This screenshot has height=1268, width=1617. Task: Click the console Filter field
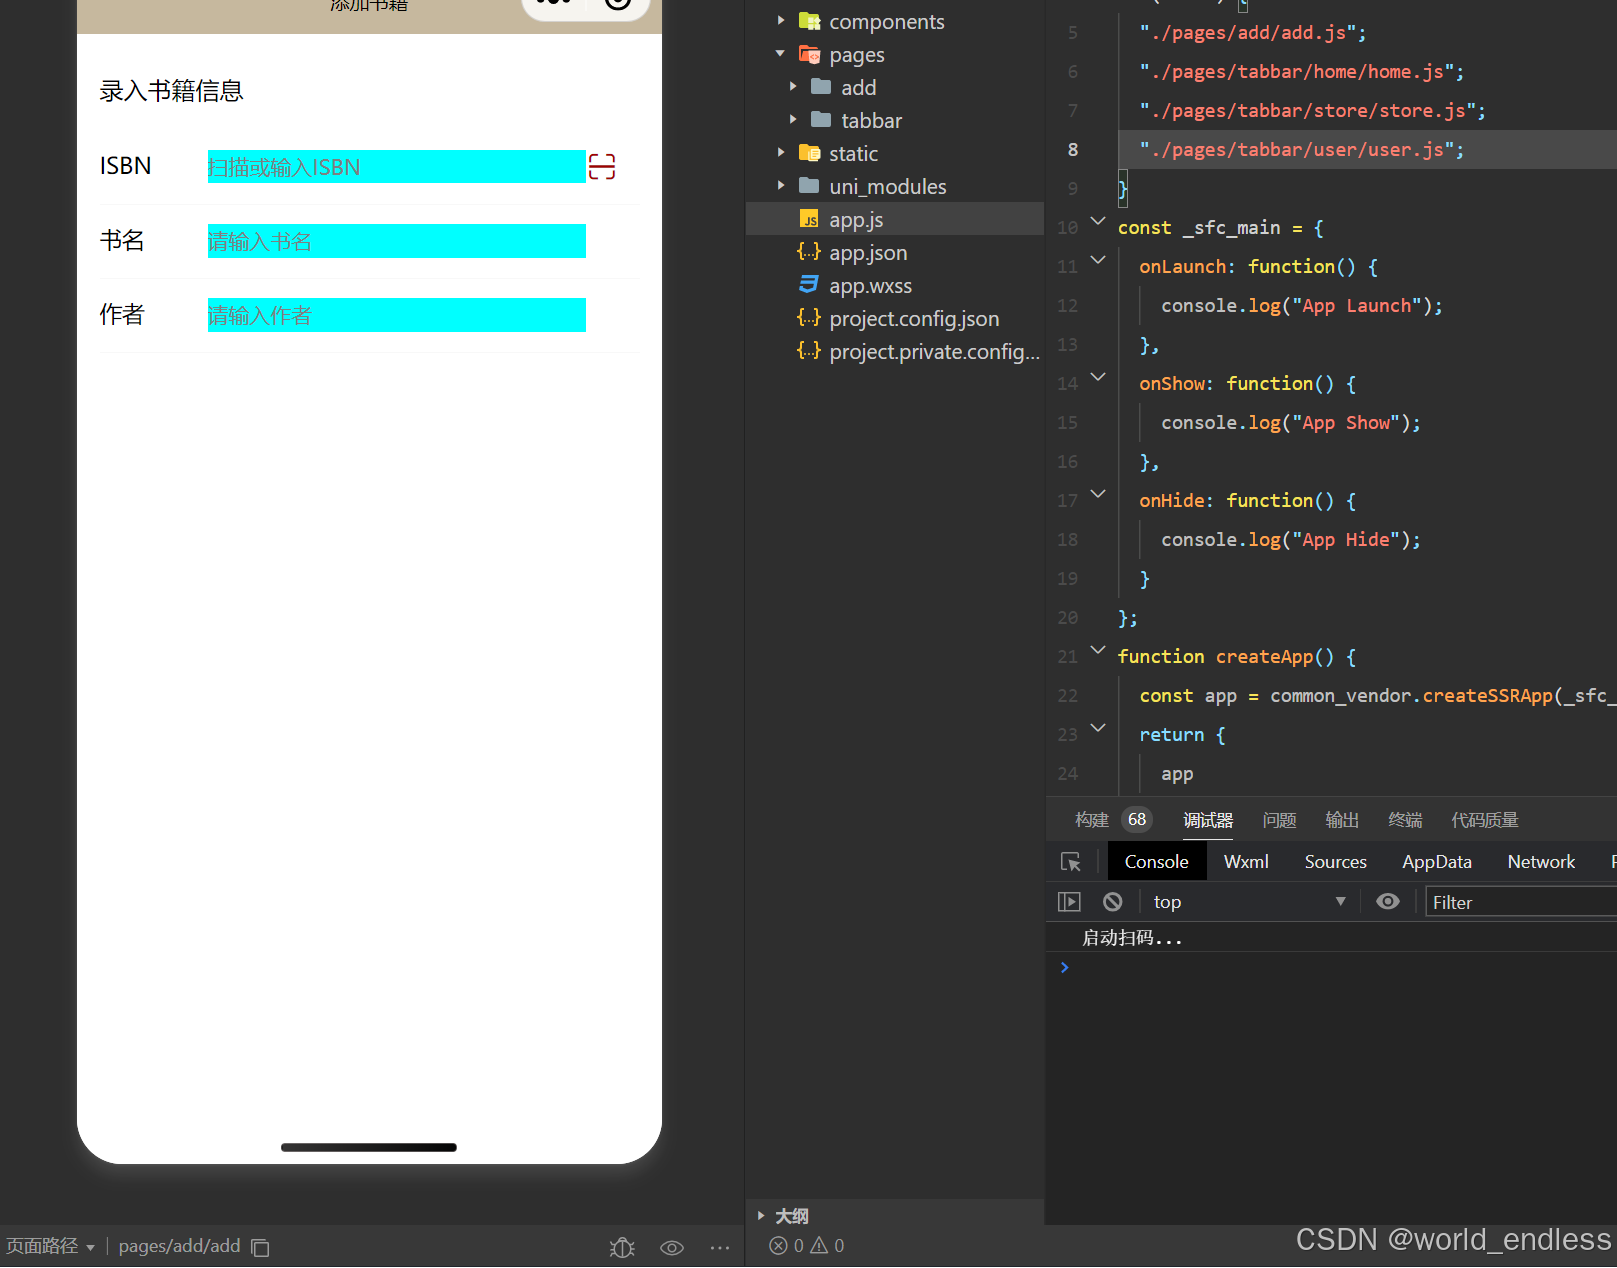(1520, 902)
